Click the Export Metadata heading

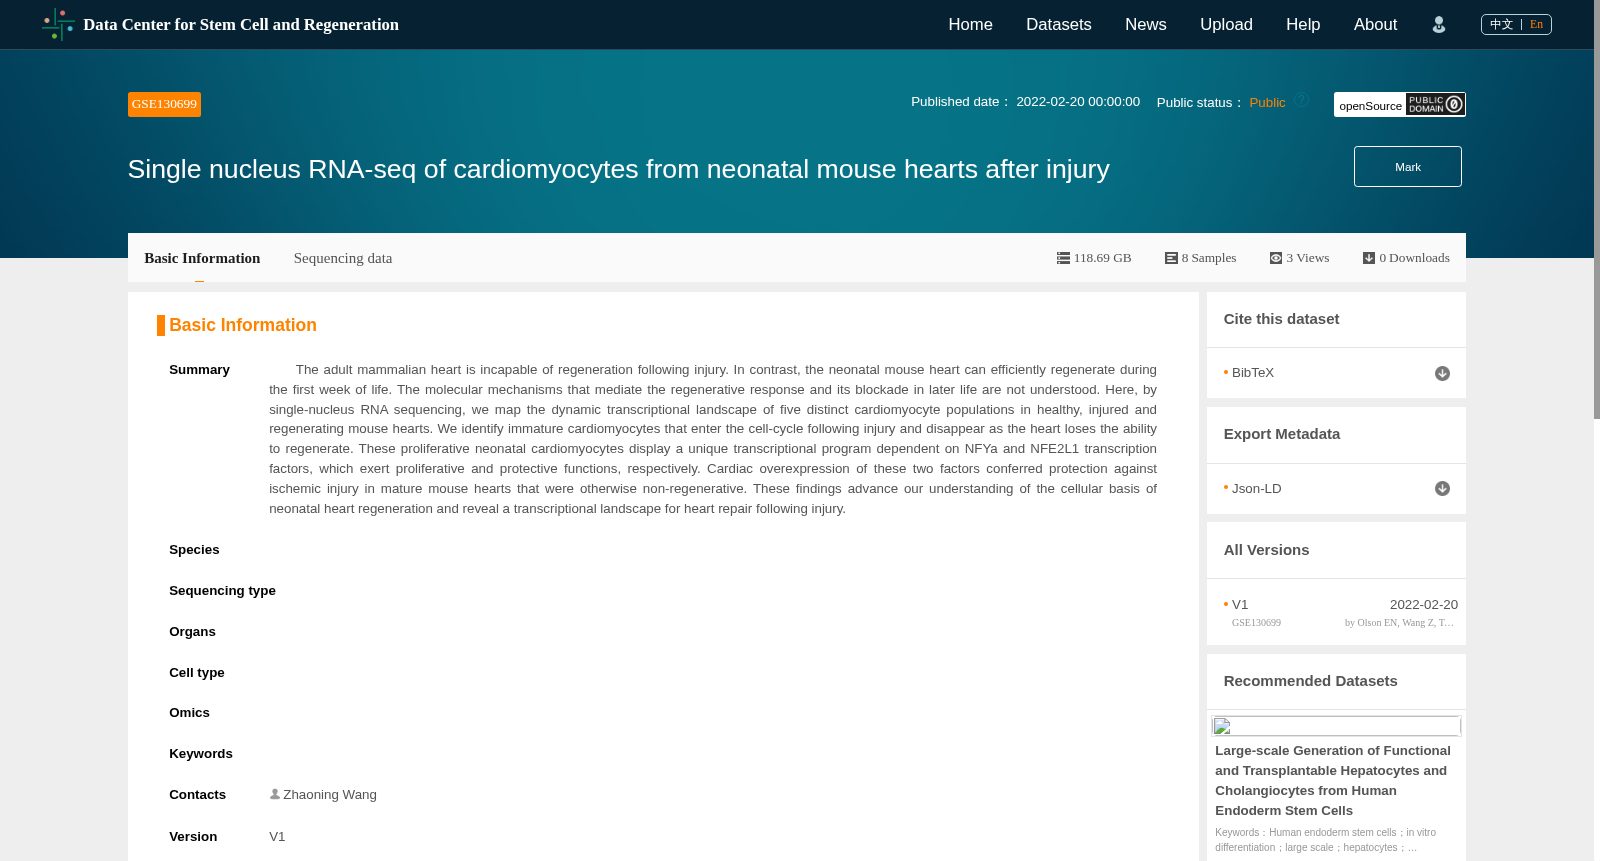click(1281, 434)
